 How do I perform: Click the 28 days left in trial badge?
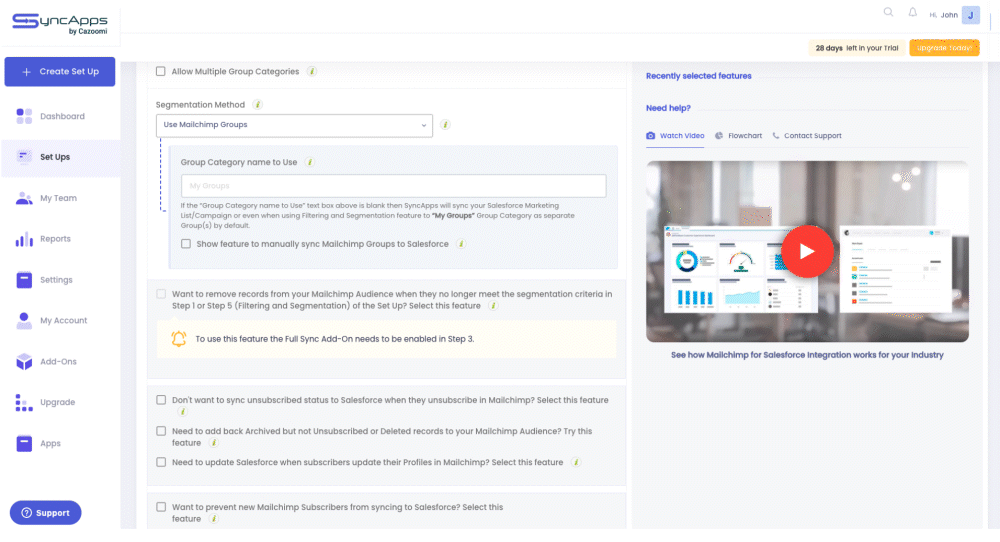coord(857,48)
